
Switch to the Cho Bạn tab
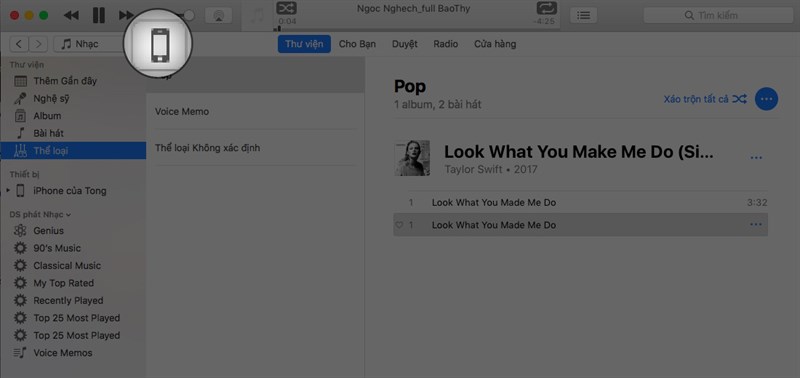357,44
